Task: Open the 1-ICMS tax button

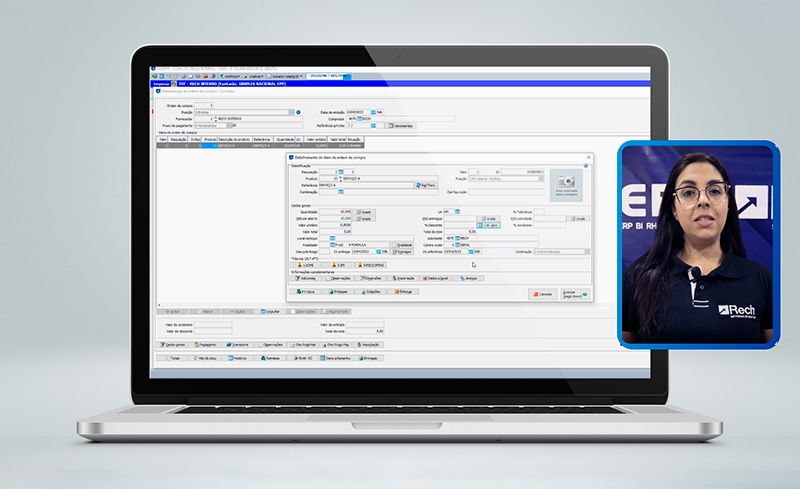Action: pos(306,265)
